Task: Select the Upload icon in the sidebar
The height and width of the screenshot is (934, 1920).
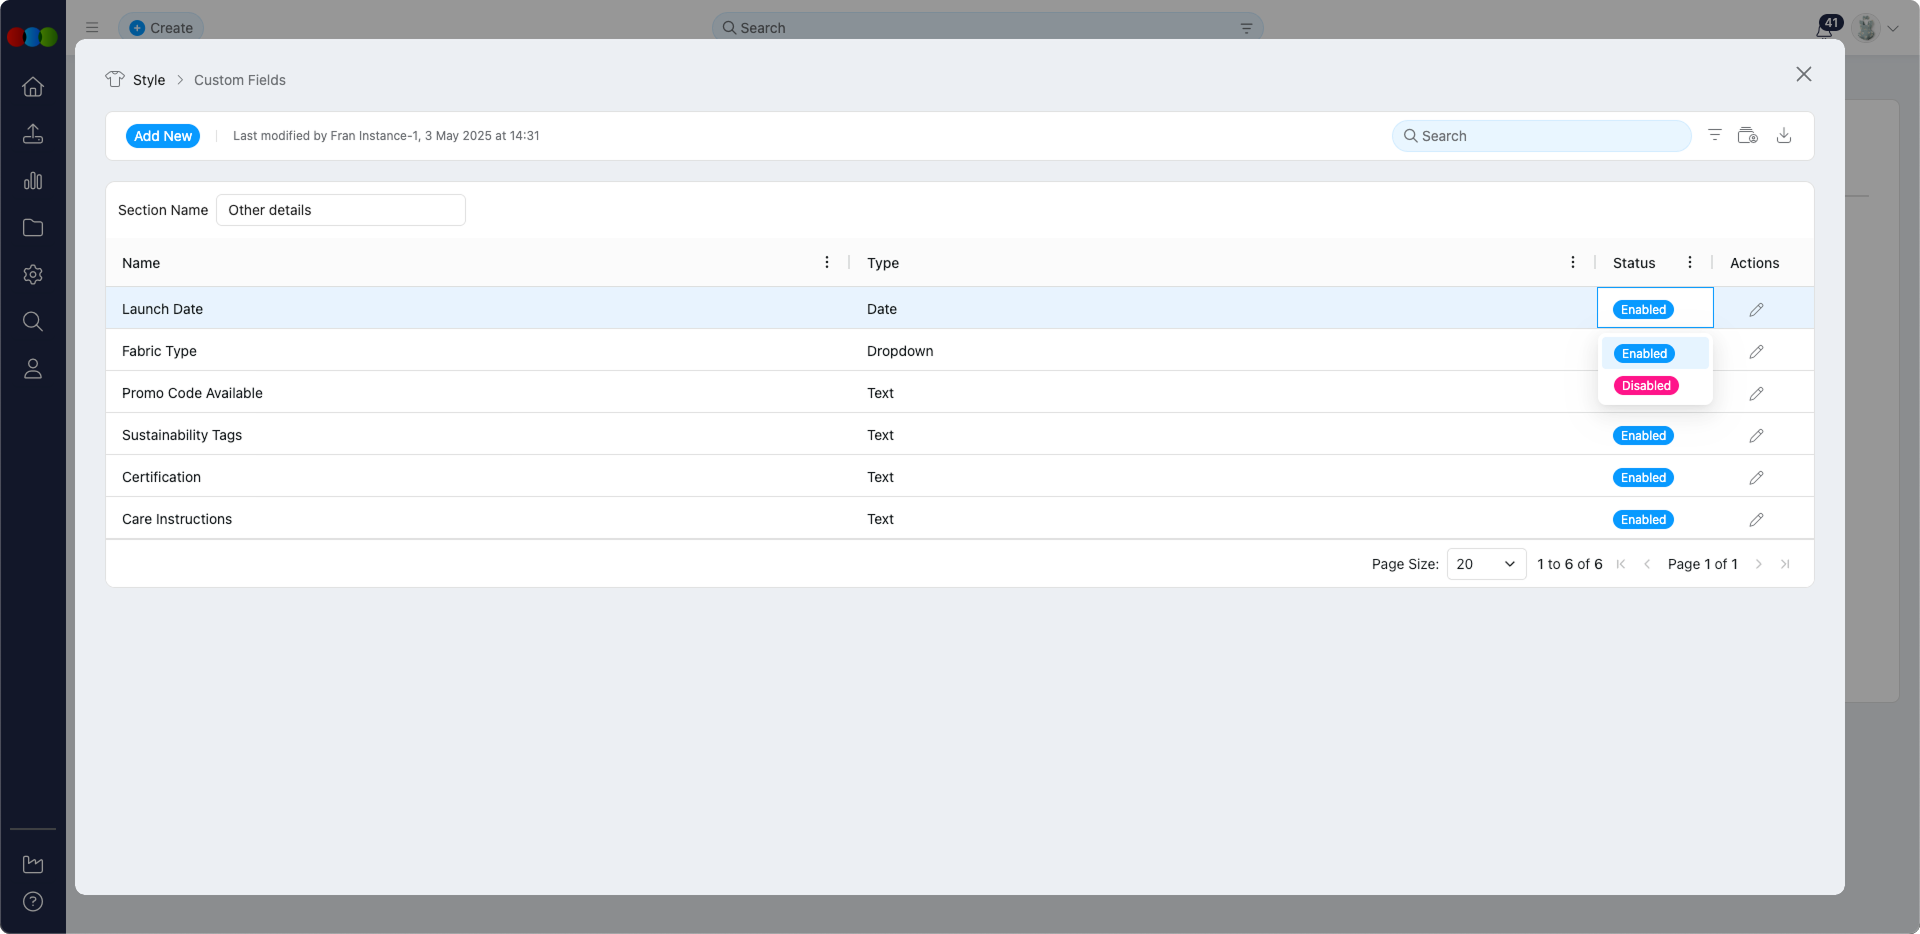Action: (x=33, y=133)
